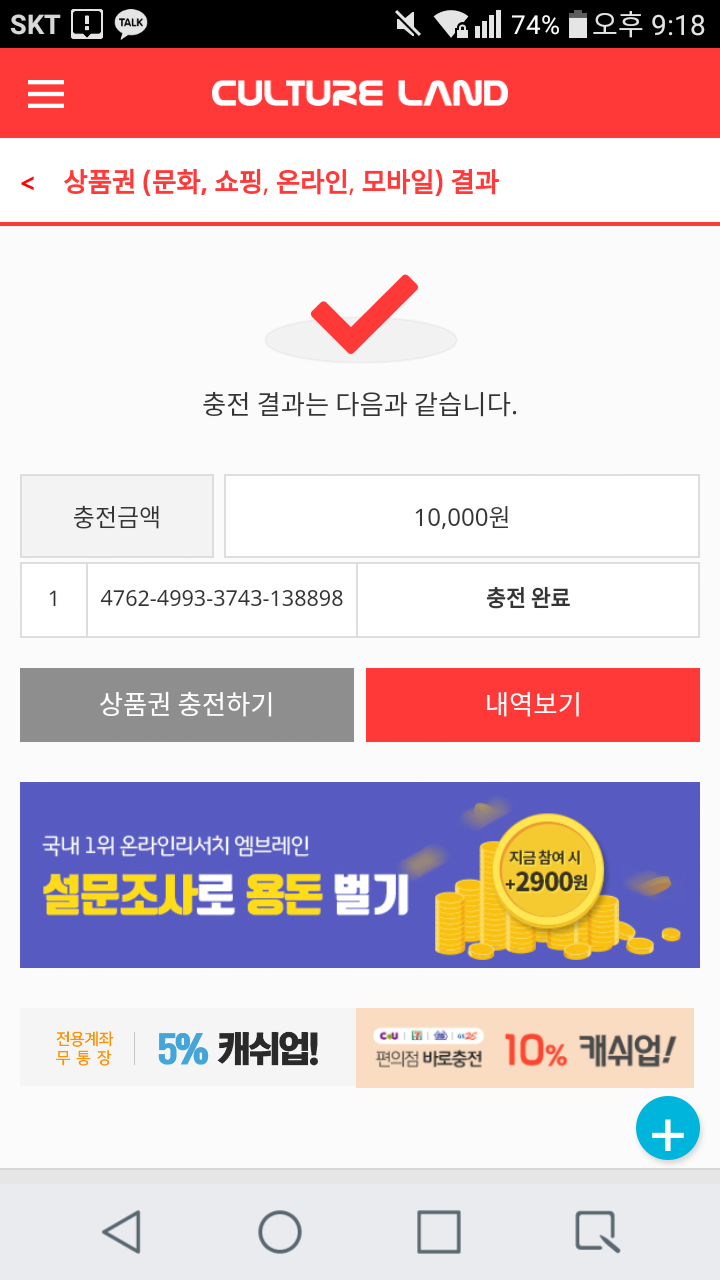Open the 설문조사로 용돈 벌기 banner

(x=360, y=875)
